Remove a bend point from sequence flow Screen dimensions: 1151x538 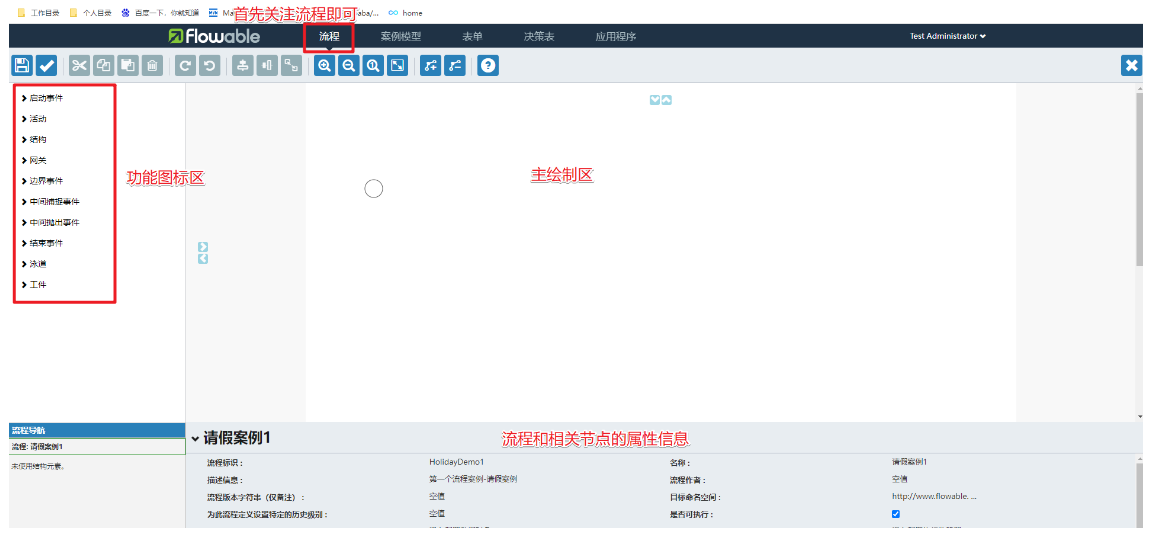click(x=454, y=65)
